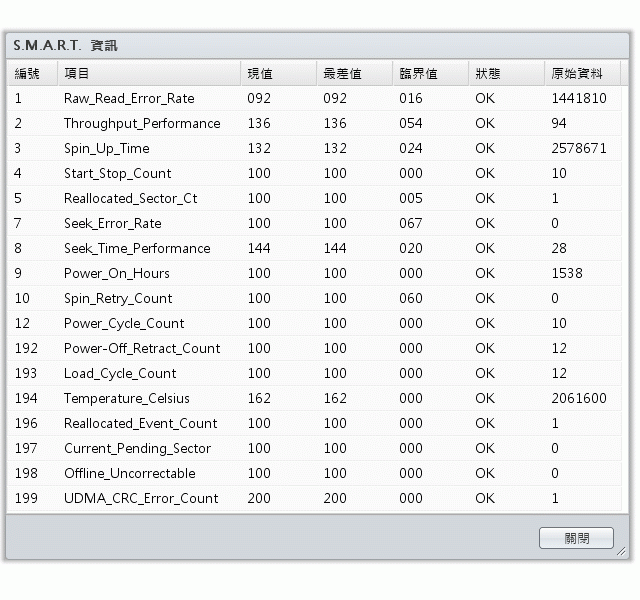This screenshot has width=640, height=600.
Task: Select the Power_On_Hours item
Action: [x=117, y=273]
